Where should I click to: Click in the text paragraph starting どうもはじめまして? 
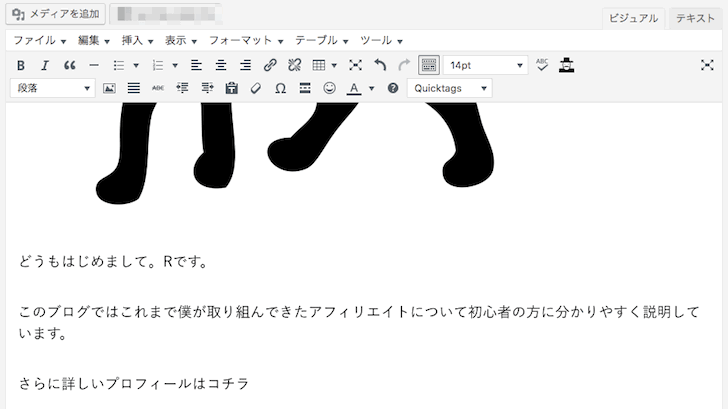click(x=112, y=263)
